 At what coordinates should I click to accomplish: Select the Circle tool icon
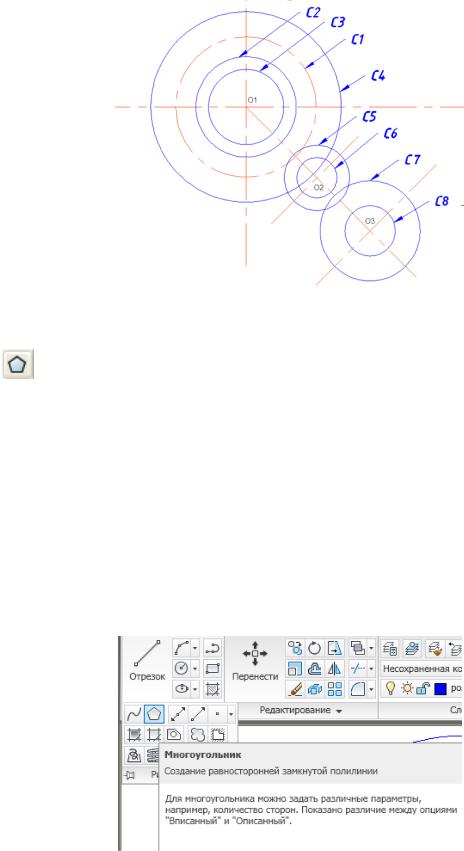tap(181, 668)
